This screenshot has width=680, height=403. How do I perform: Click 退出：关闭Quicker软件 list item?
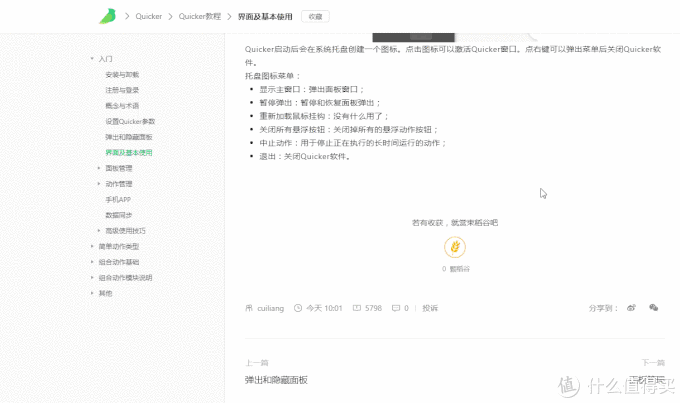click(305, 156)
